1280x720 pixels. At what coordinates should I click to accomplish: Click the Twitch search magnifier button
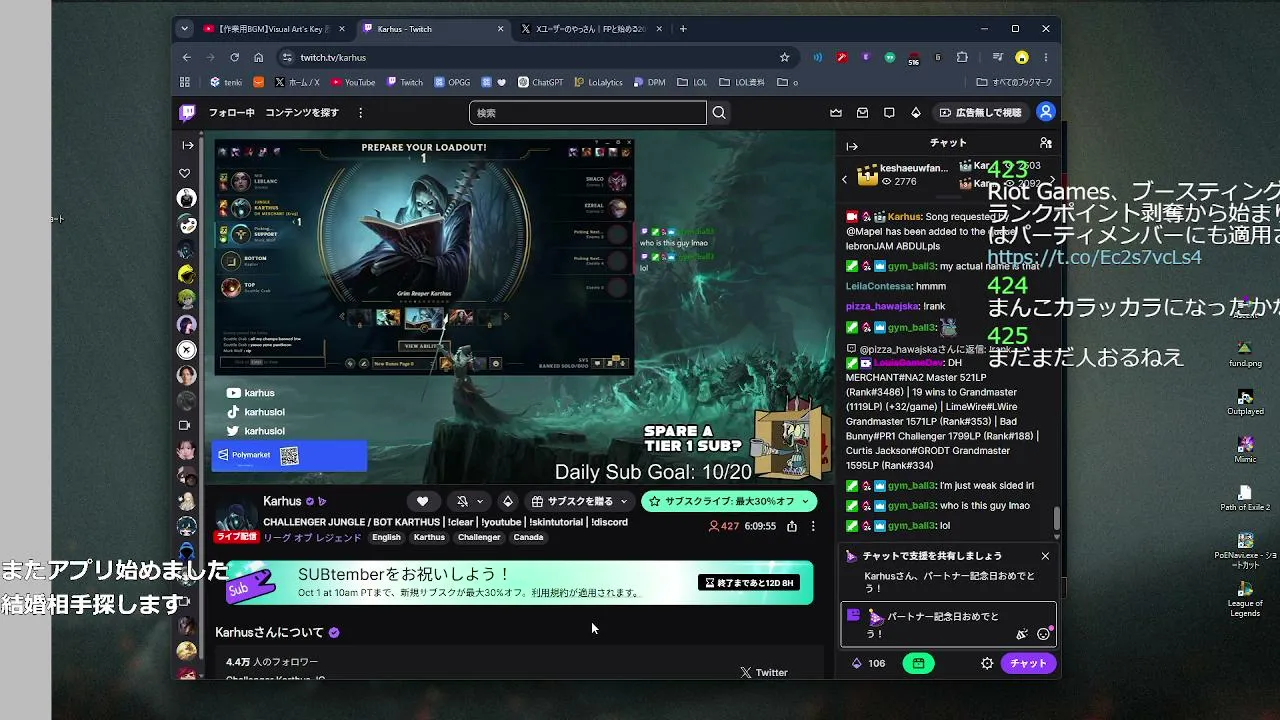(719, 113)
